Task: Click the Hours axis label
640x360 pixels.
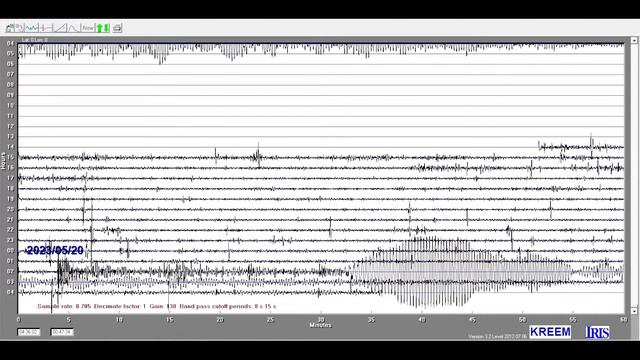Action: point(3,161)
